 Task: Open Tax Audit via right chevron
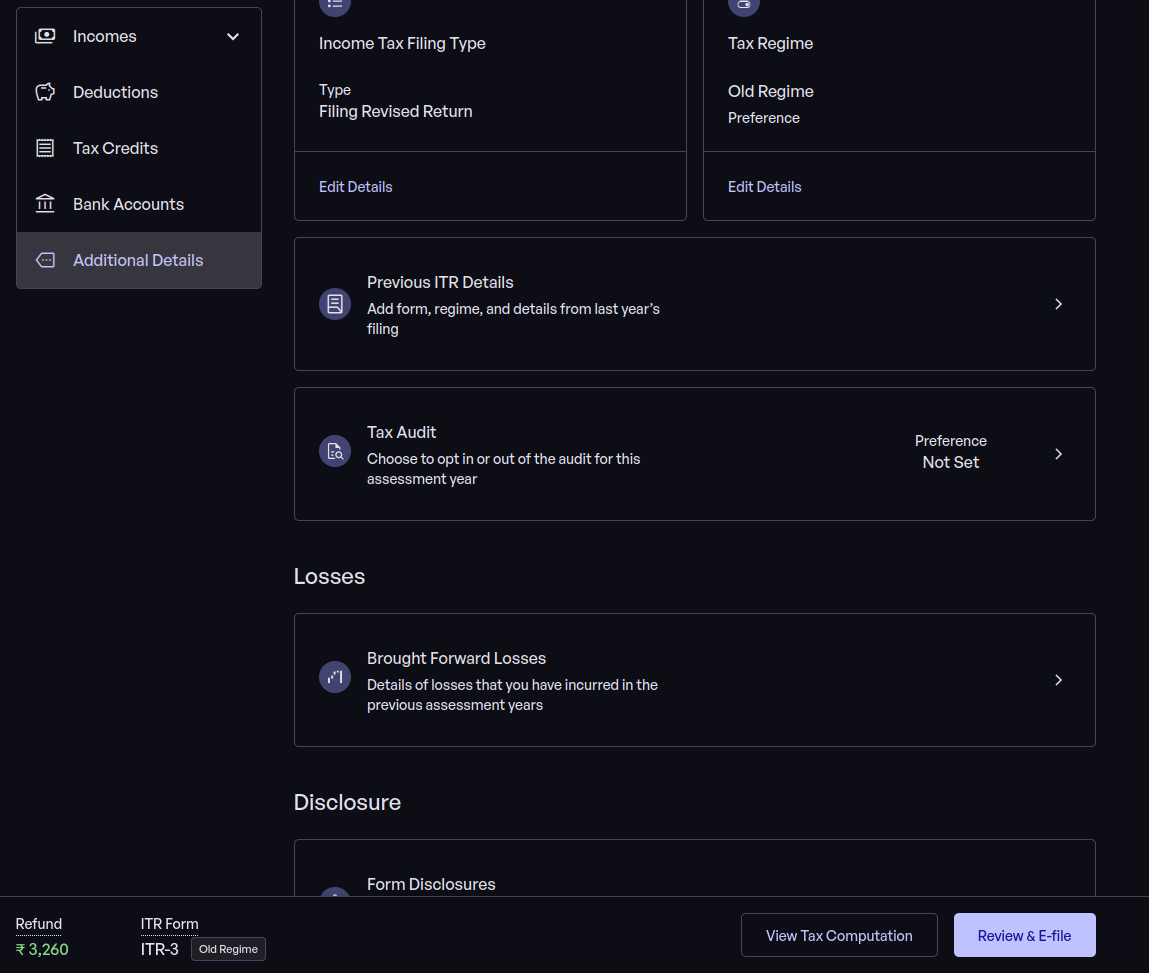tap(1058, 454)
